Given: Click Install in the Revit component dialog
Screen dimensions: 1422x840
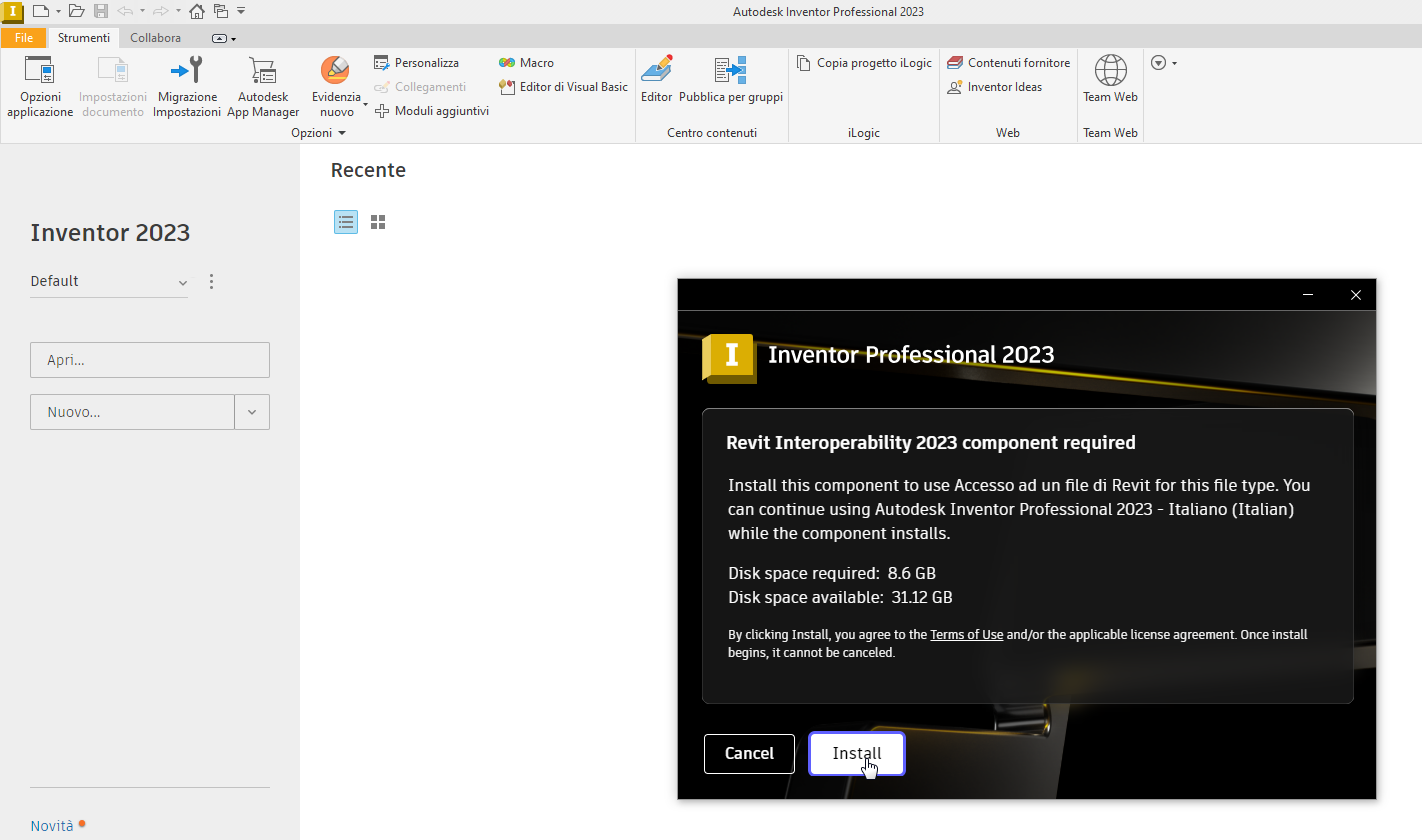Looking at the screenshot, I should [857, 754].
